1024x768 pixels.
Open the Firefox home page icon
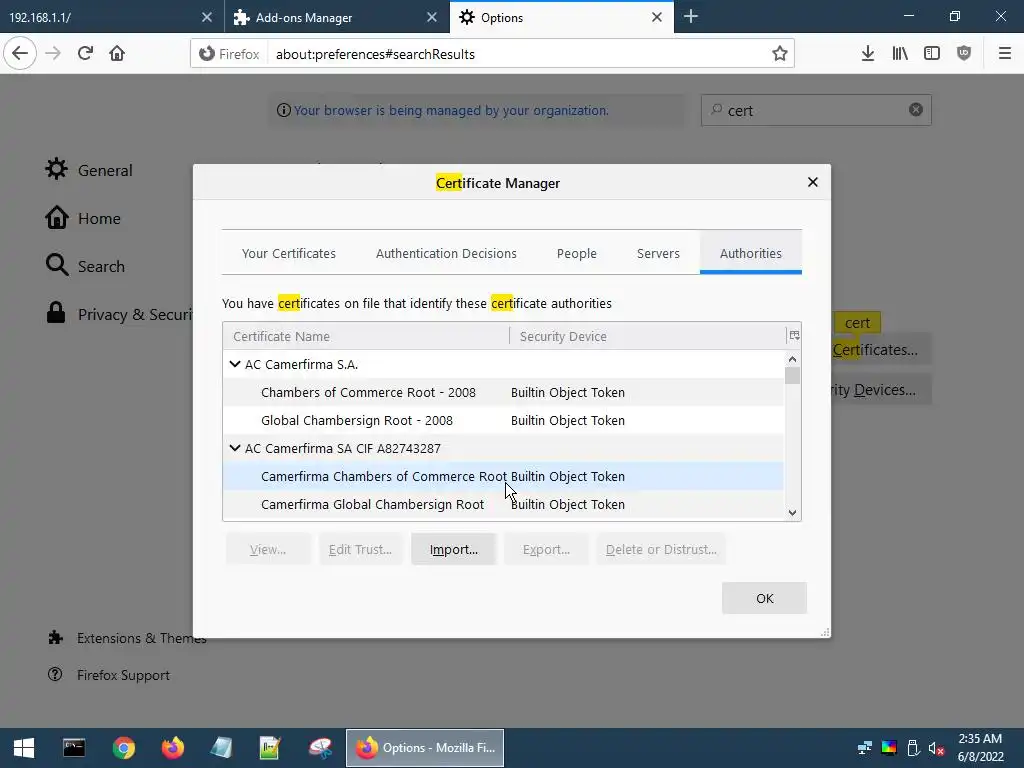point(117,54)
